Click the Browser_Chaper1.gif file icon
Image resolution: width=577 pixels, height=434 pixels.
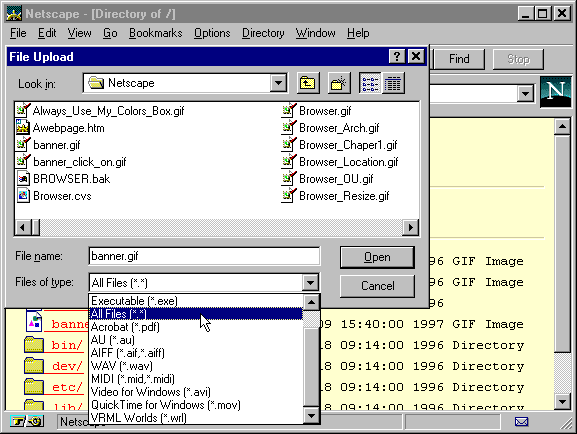(x=289, y=144)
